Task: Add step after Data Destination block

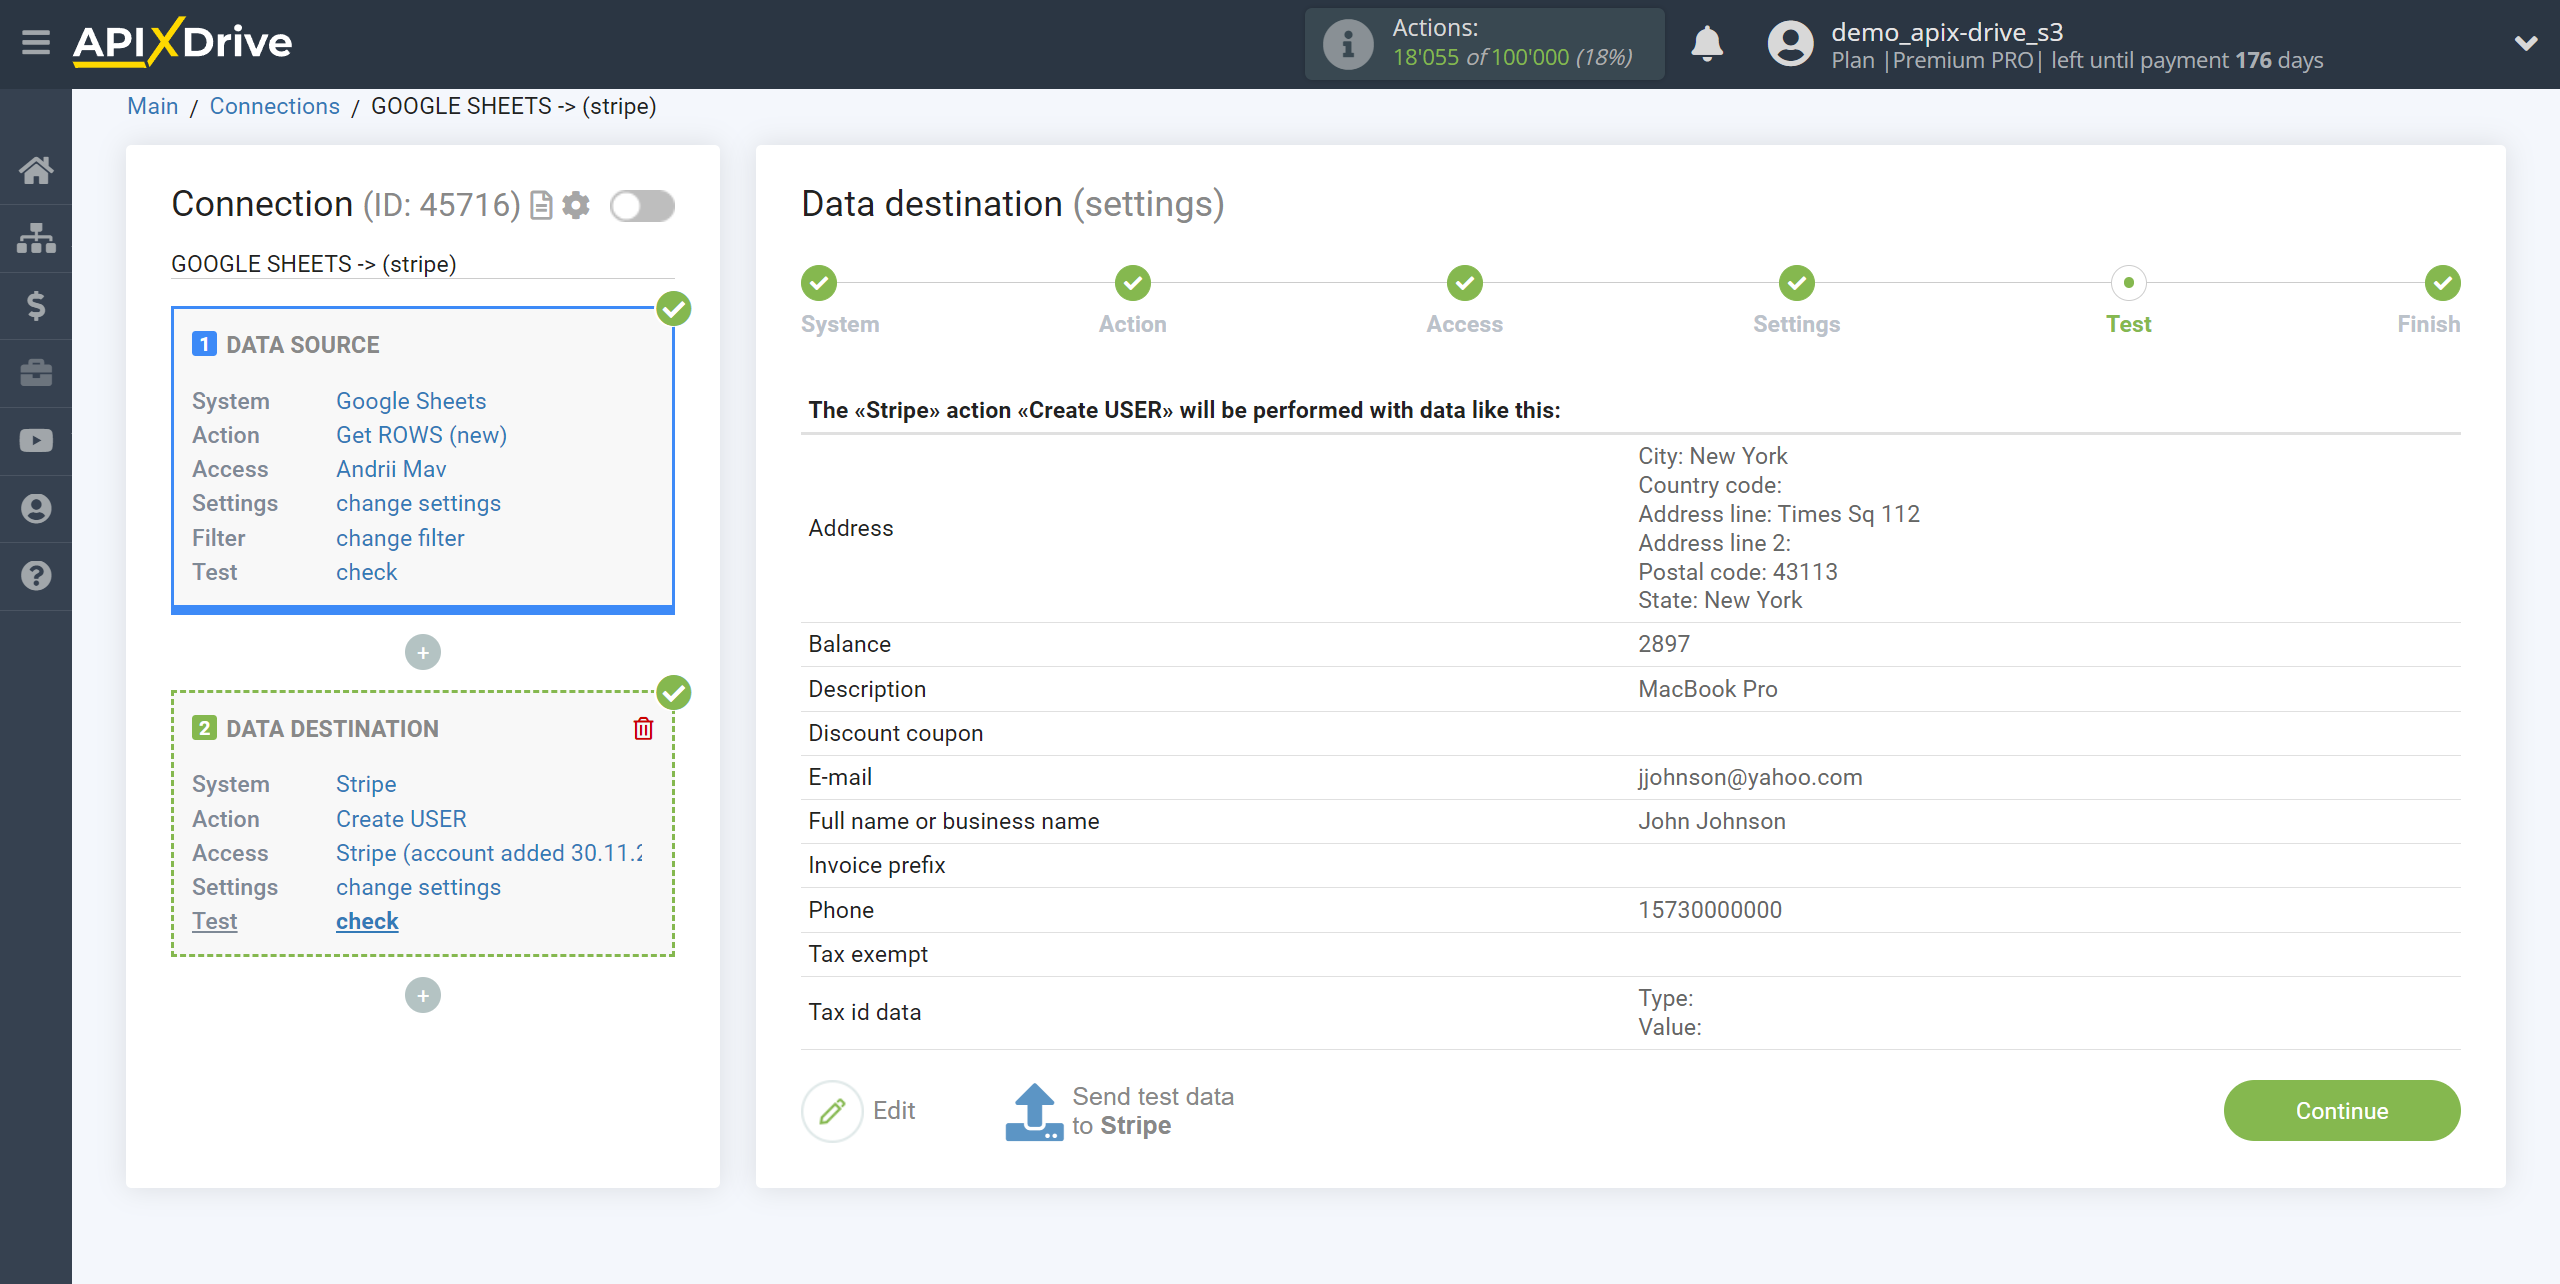Action: (x=423, y=995)
